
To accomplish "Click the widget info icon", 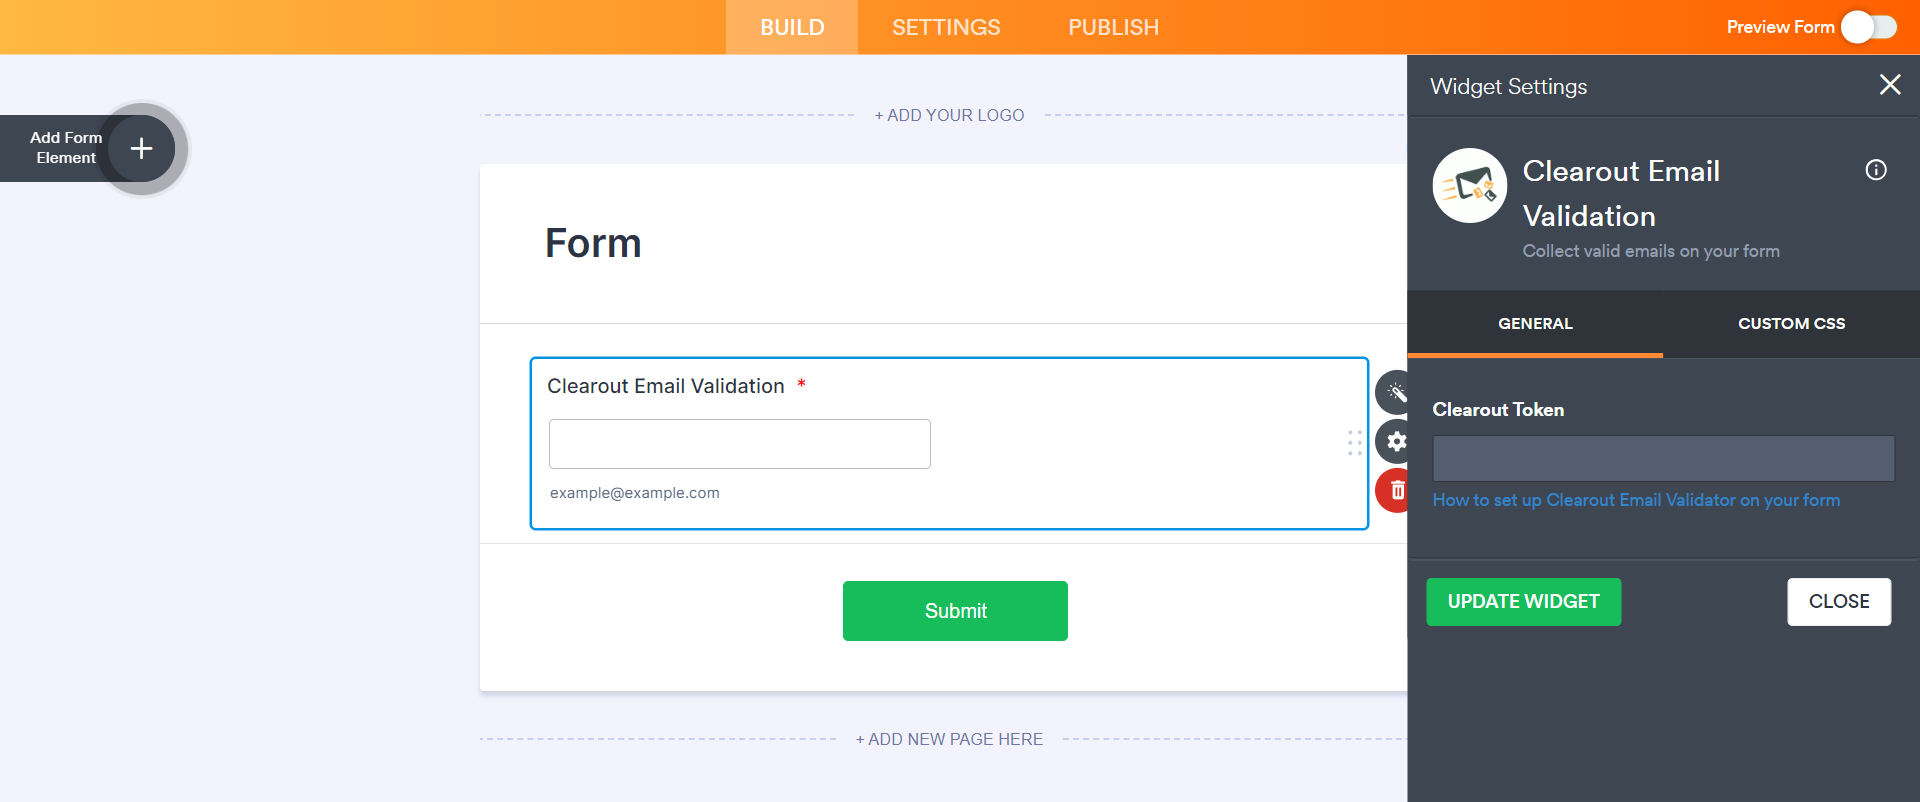I will point(1876,170).
